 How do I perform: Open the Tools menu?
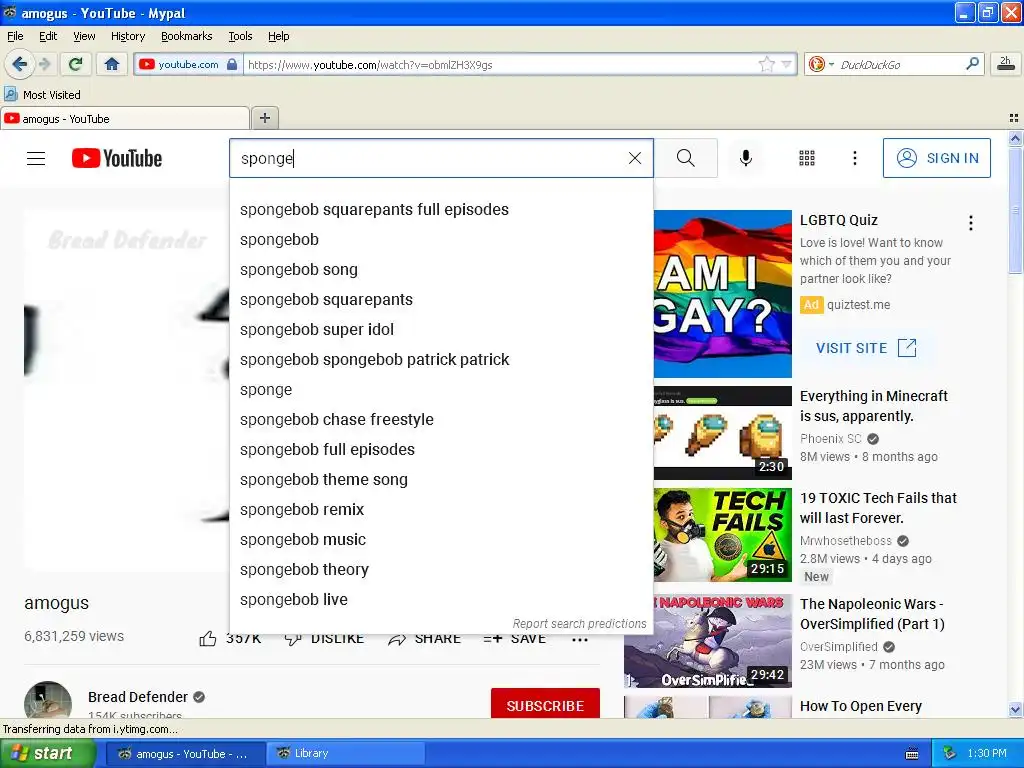(240, 36)
